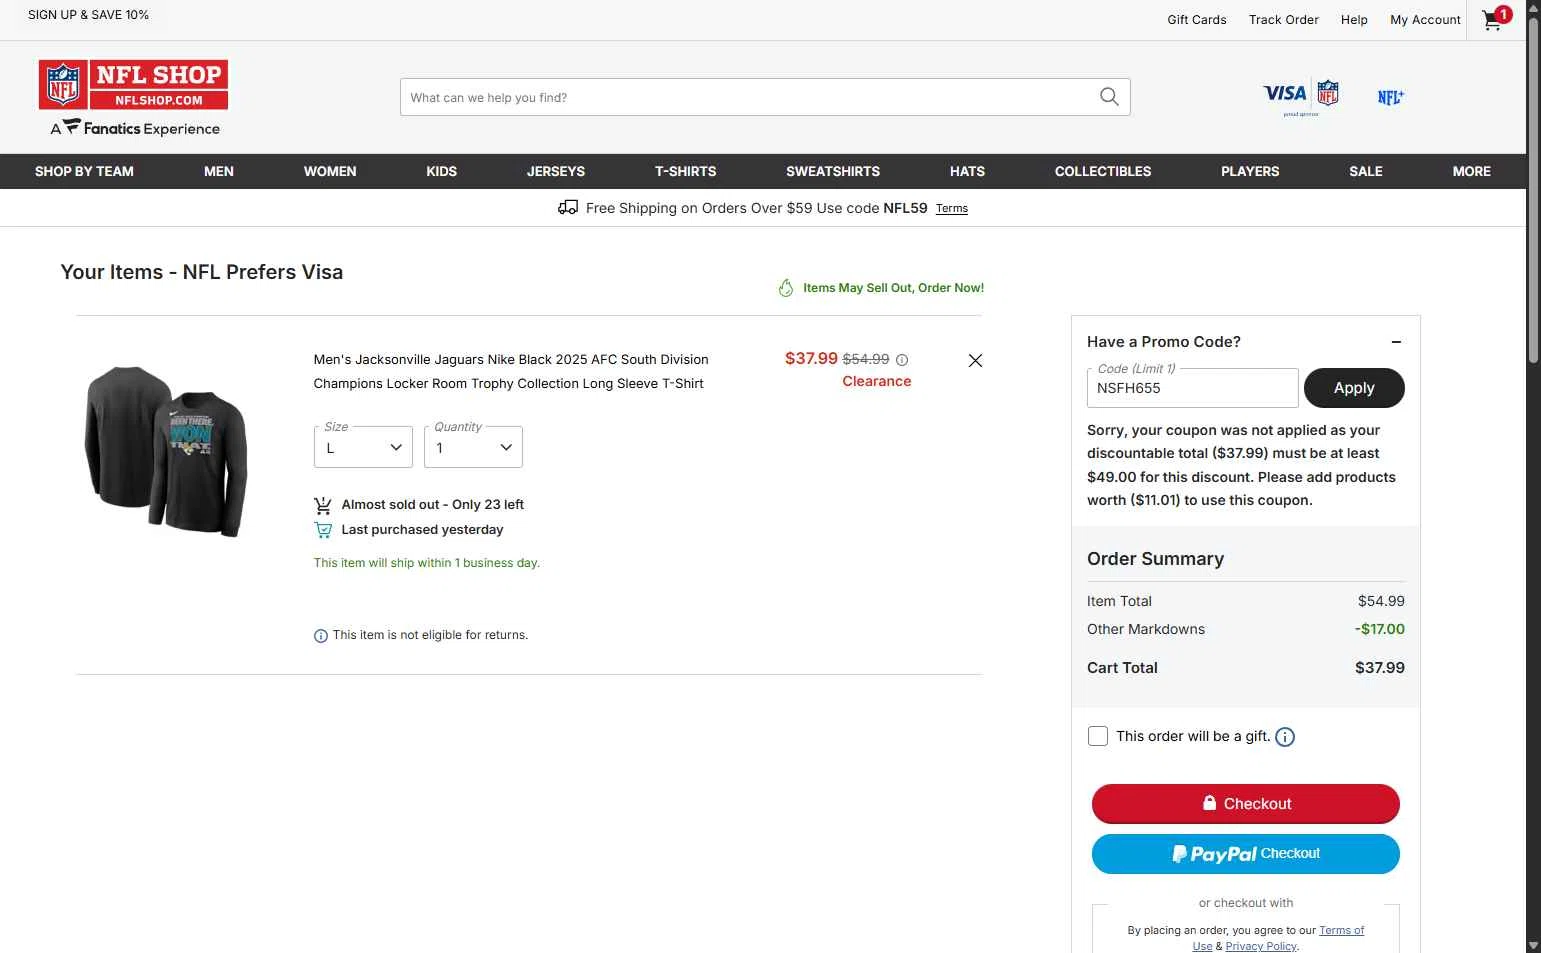Open My Account link
The image size is (1541, 953).
coord(1425,20)
